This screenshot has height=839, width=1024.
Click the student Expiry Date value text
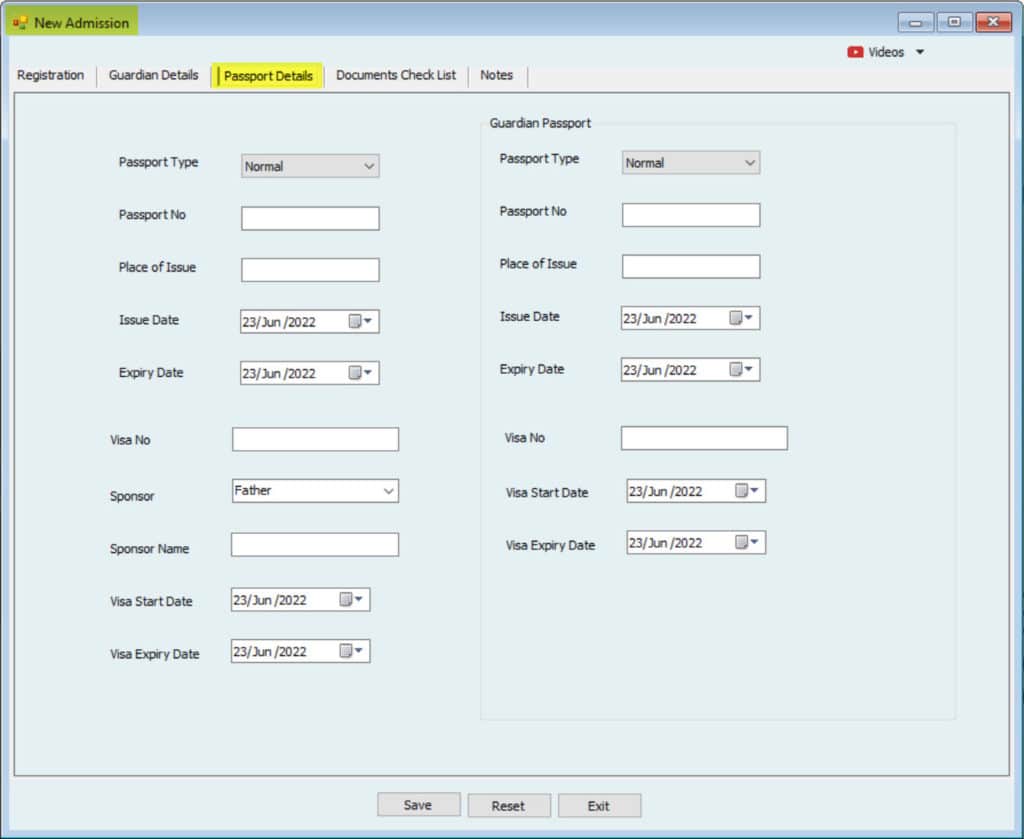coord(279,373)
